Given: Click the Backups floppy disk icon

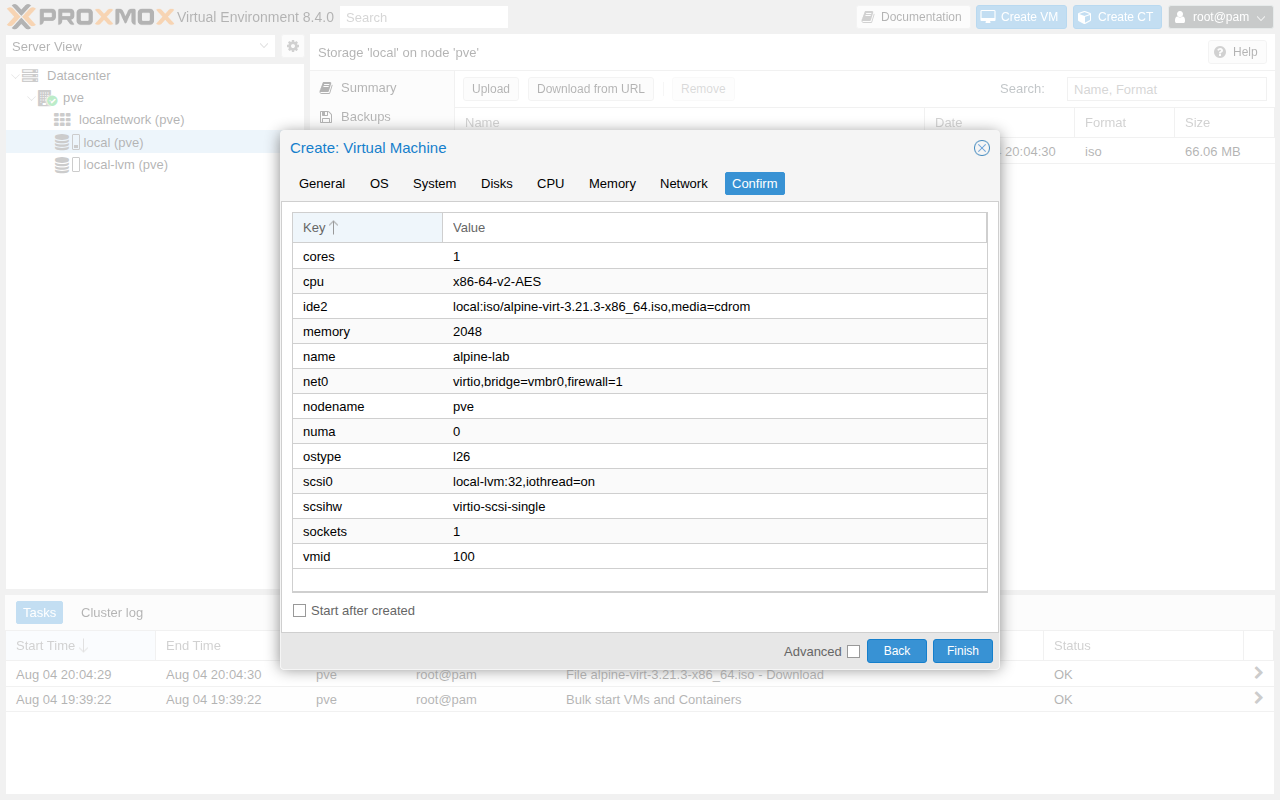Looking at the screenshot, I should tap(326, 117).
